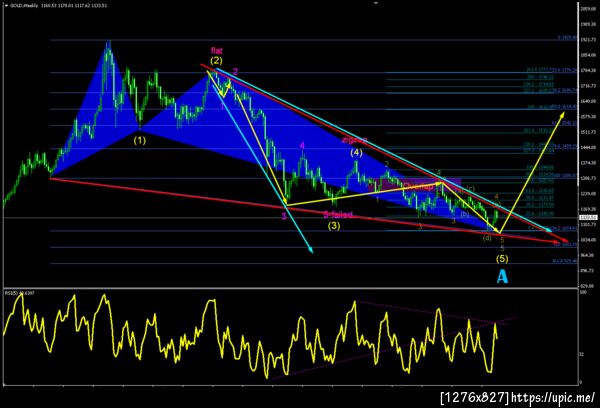Click the GOLD,Weekly chart title text
600x408 pixels.
23,6
